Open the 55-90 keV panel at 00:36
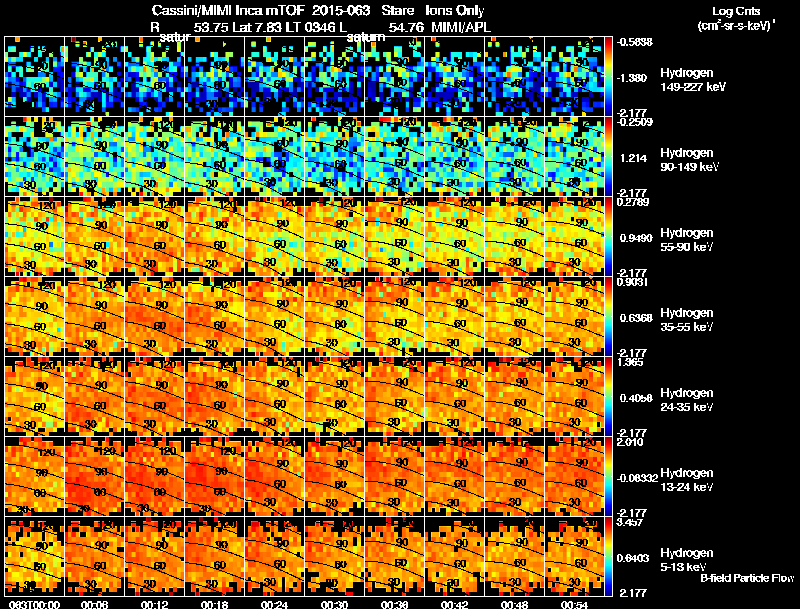 click(394, 236)
